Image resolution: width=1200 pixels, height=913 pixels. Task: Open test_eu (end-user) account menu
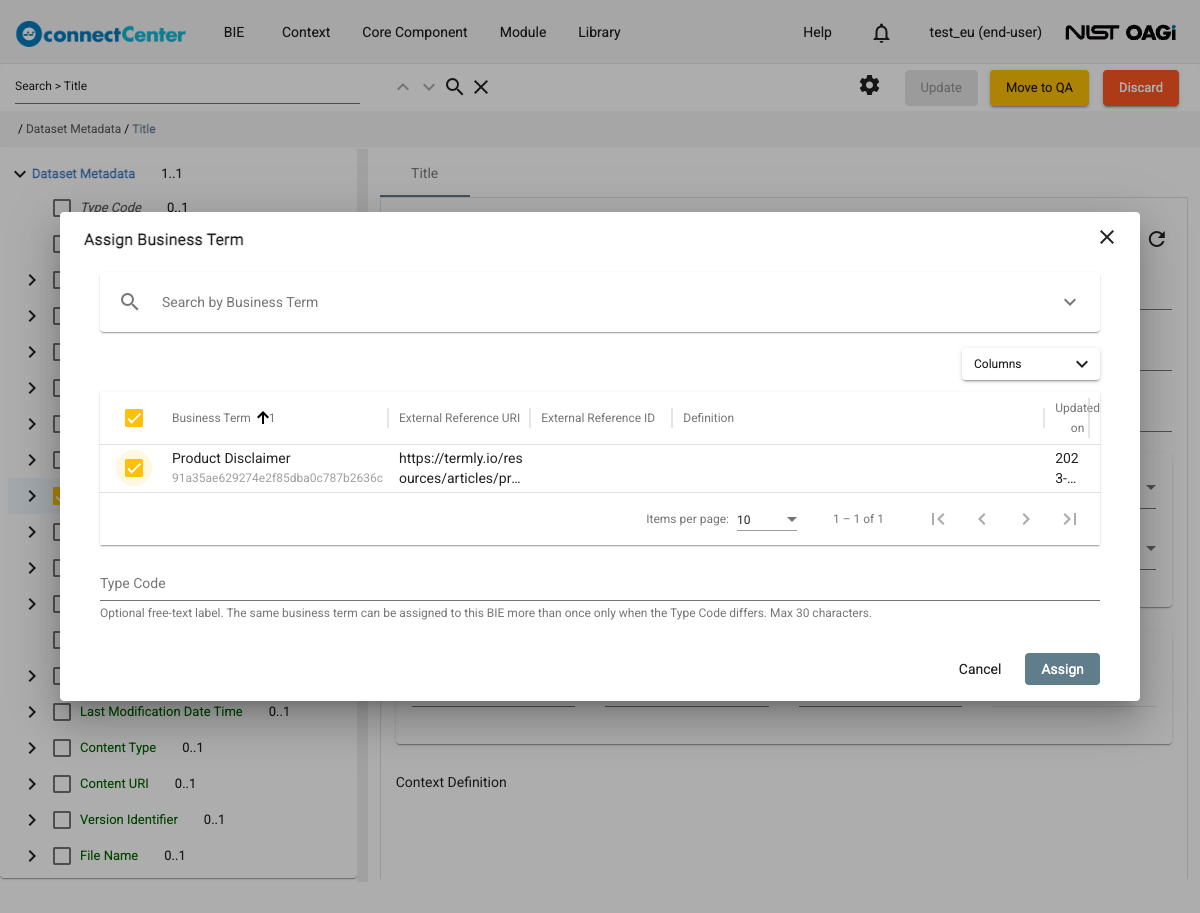point(985,32)
